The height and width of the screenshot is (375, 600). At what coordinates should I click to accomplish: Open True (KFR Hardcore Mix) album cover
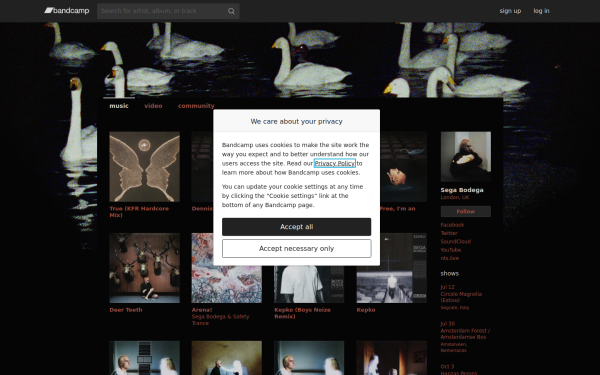(145, 167)
